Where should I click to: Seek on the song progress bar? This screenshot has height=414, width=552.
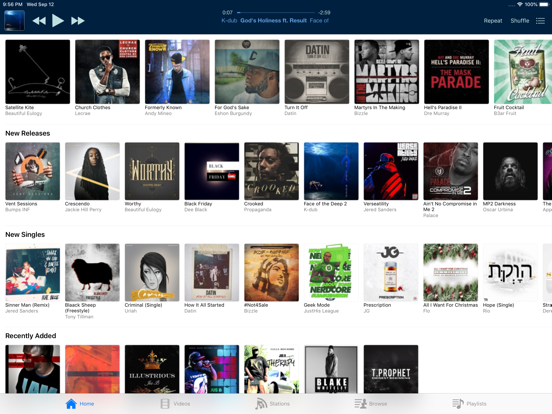click(x=276, y=13)
